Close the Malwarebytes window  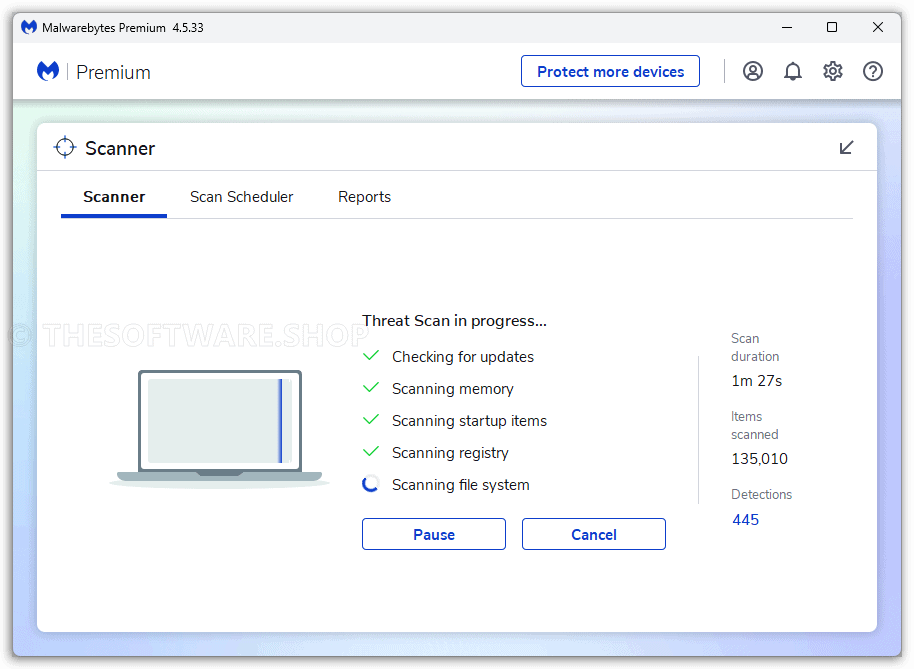(x=877, y=27)
